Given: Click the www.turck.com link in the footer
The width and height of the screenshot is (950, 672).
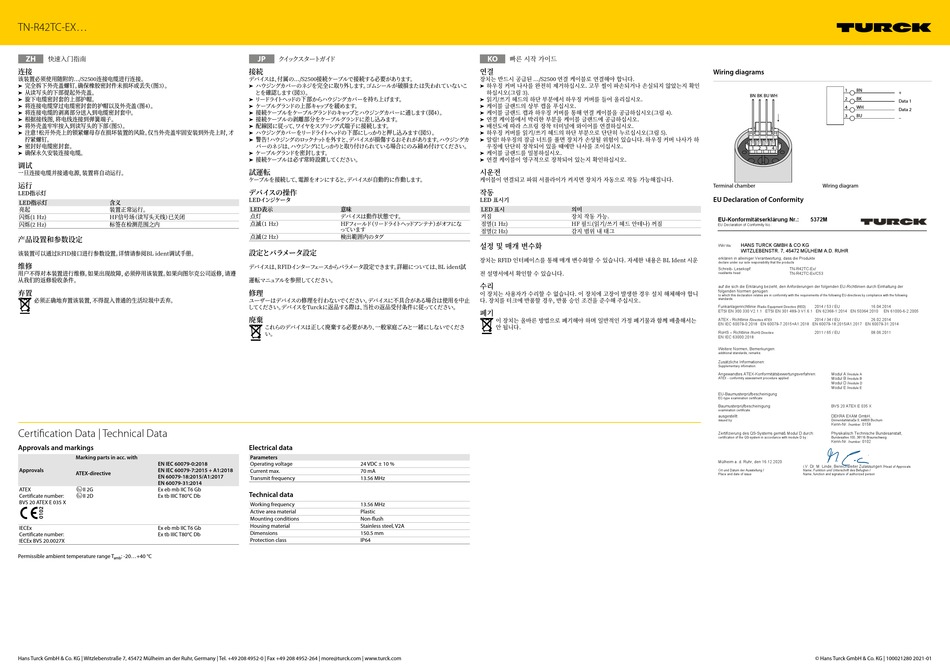Looking at the screenshot, I should 382,658.
